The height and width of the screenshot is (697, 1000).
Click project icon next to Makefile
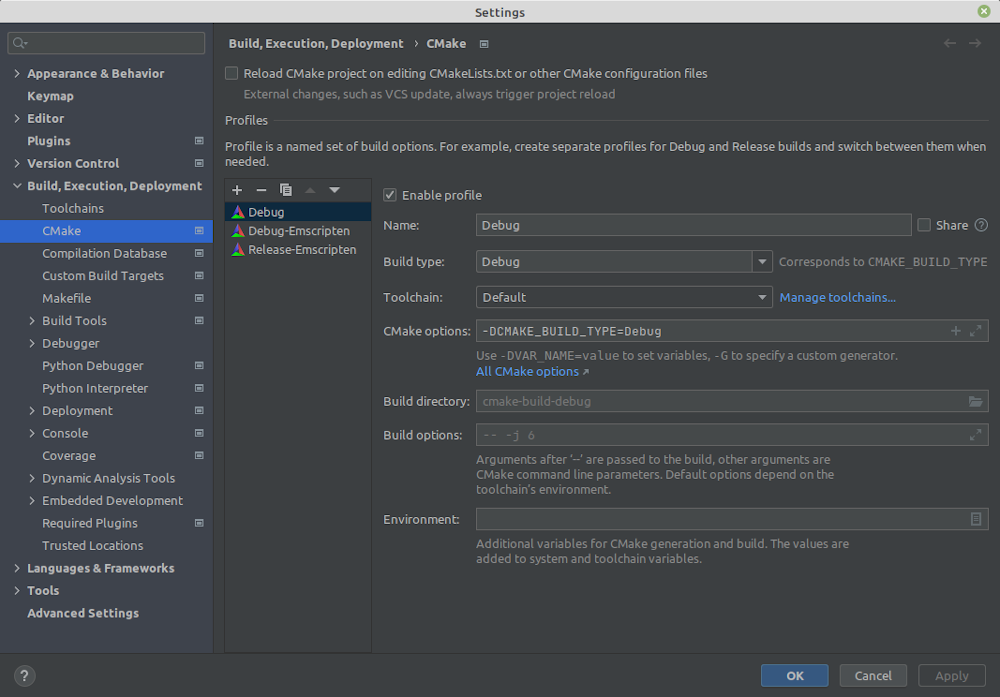pos(199,298)
